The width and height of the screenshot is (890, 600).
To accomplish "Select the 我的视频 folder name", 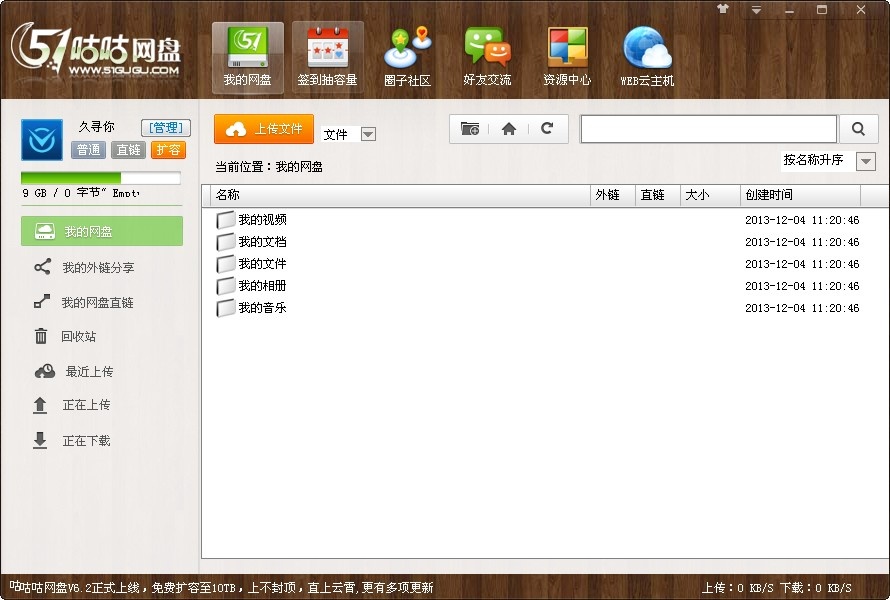I will (262, 220).
